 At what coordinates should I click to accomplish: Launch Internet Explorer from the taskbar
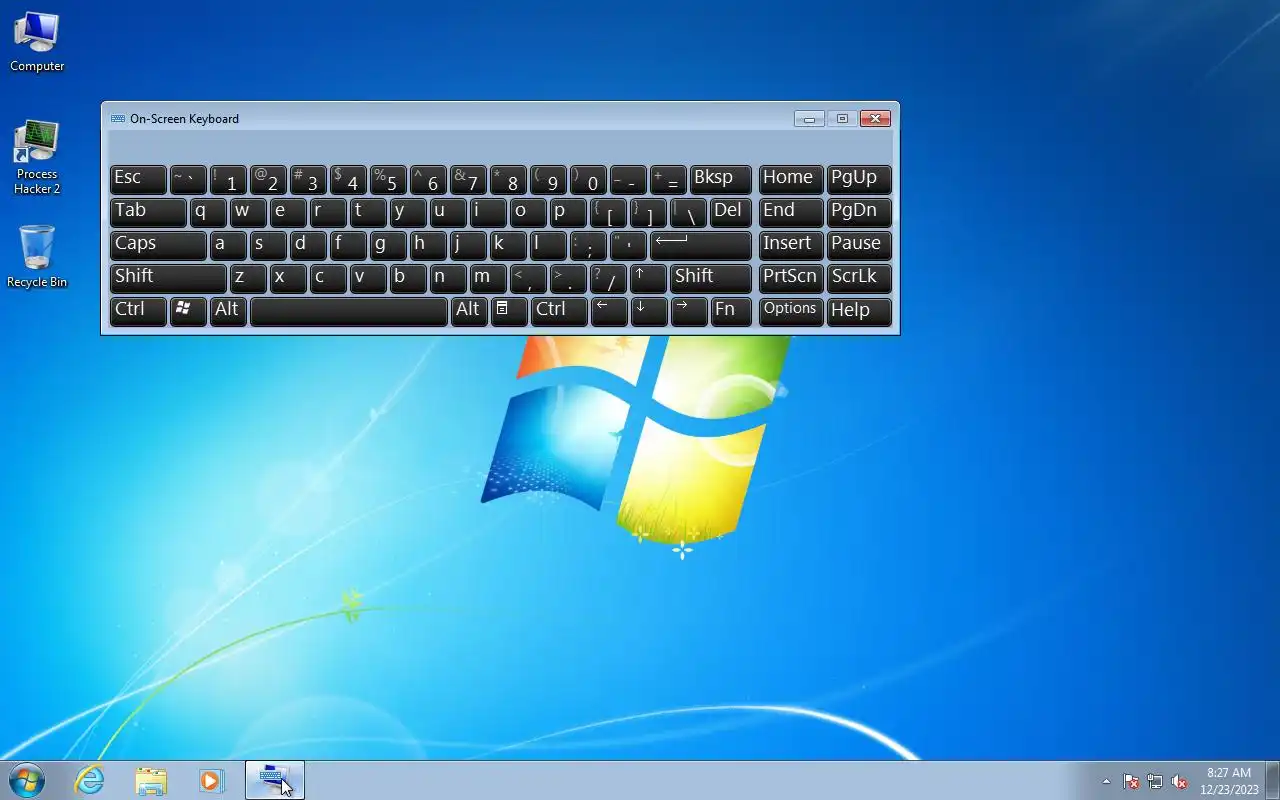[x=90, y=780]
